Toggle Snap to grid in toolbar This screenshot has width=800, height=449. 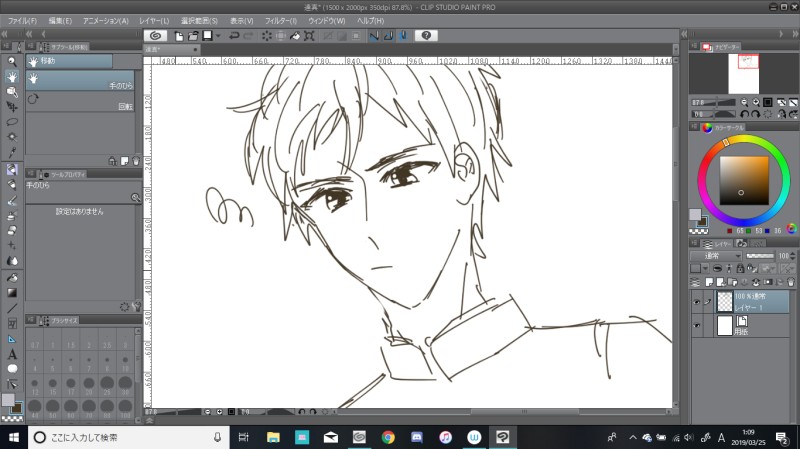[x=403, y=36]
